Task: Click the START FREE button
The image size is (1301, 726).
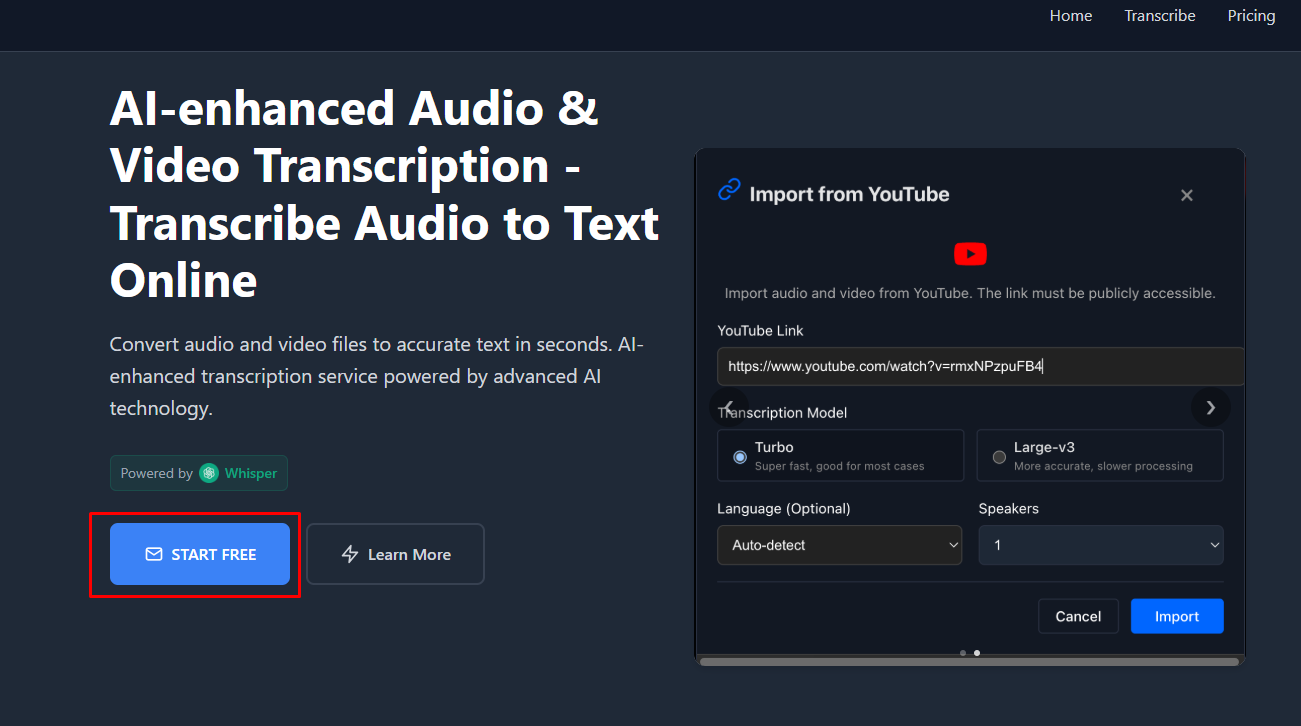Action: 200,554
